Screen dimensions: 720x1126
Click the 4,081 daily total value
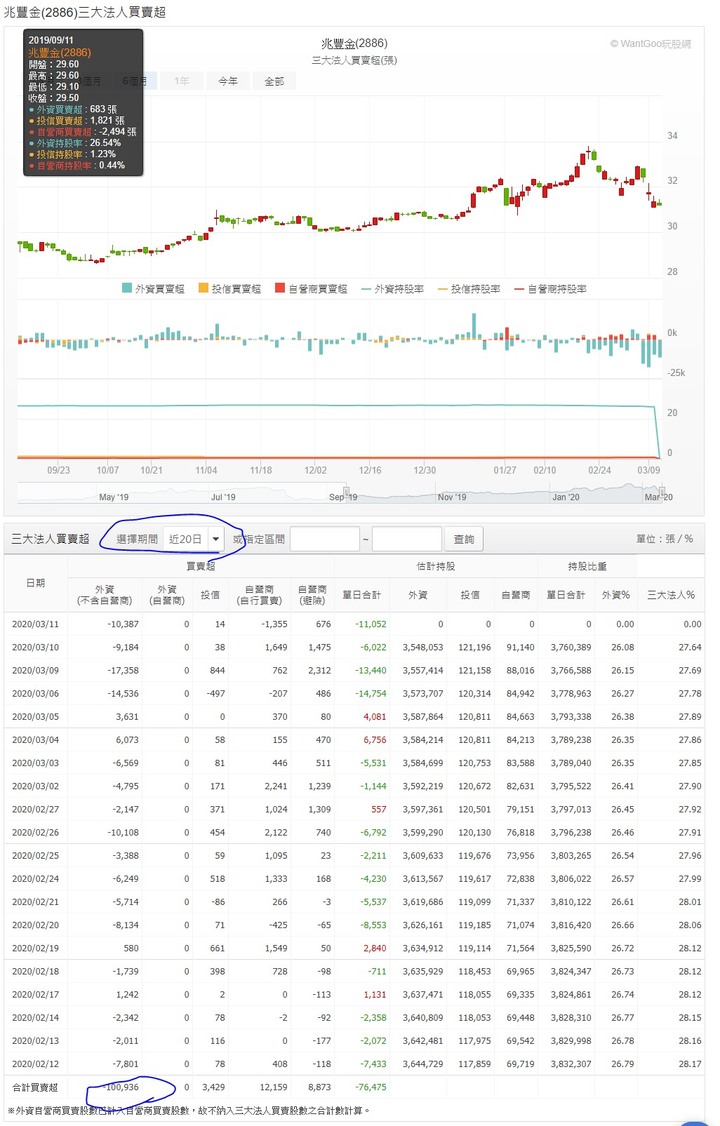pyautogui.click(x=375, y=717)
